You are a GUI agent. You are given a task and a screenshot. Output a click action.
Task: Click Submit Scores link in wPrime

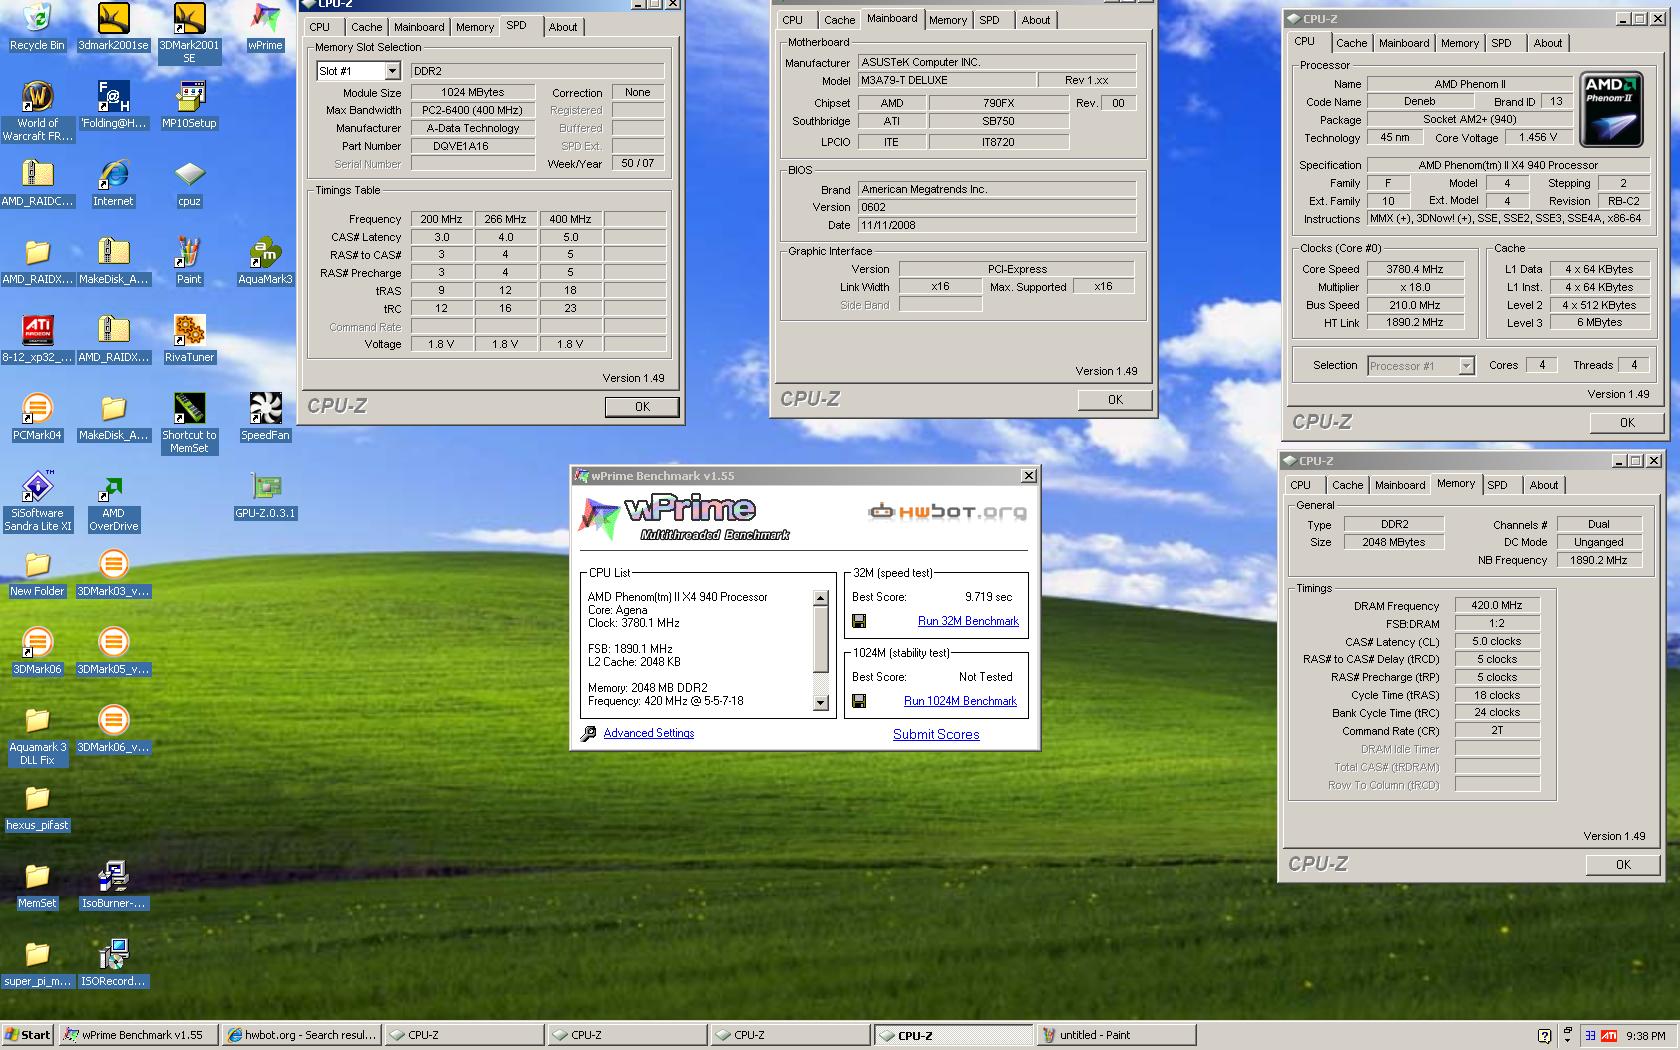tap(936, 734)
